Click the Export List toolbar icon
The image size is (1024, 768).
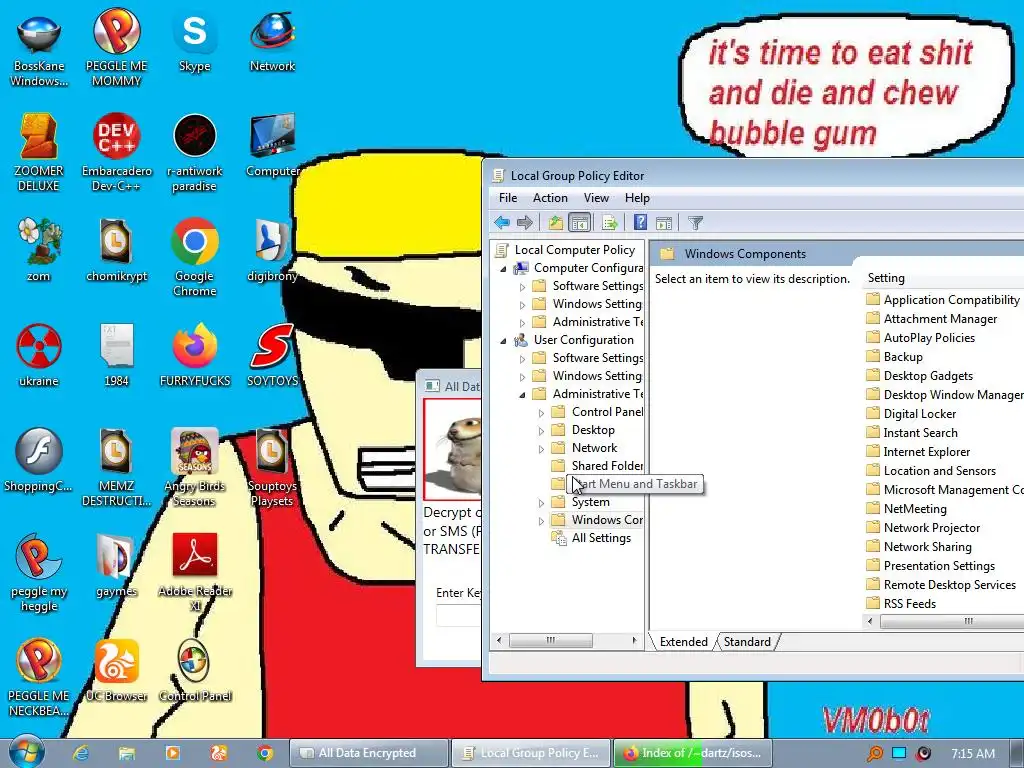pos(610,223)
